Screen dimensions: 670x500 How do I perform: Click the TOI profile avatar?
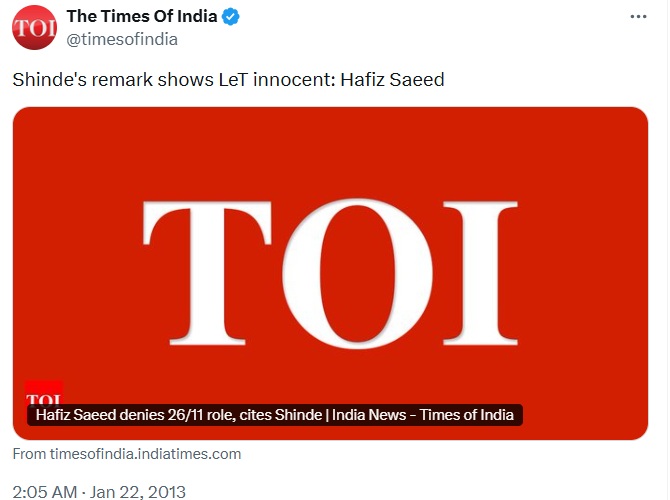34,27
